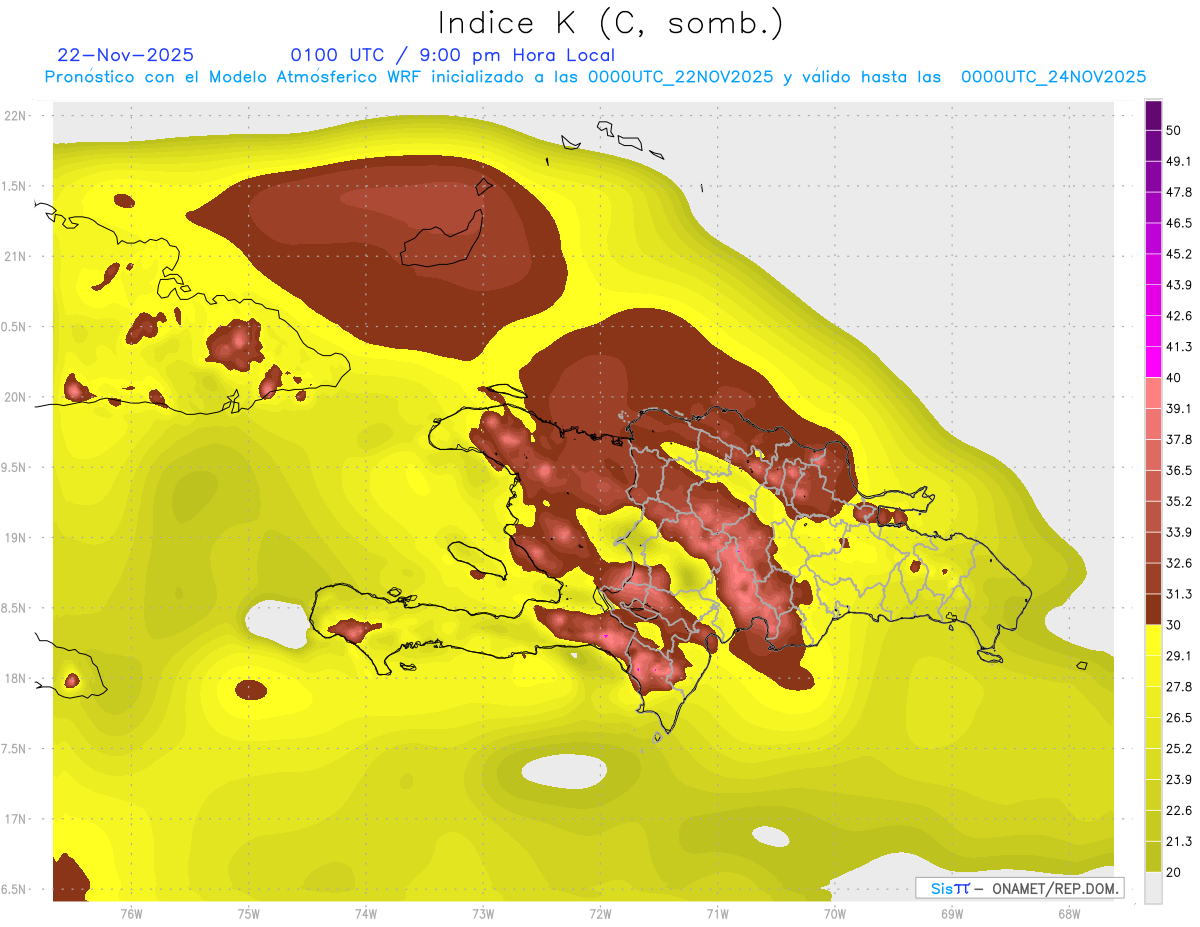Click the "75W" longitude axis label
1200x927 pixels.
tap(249, 913)
